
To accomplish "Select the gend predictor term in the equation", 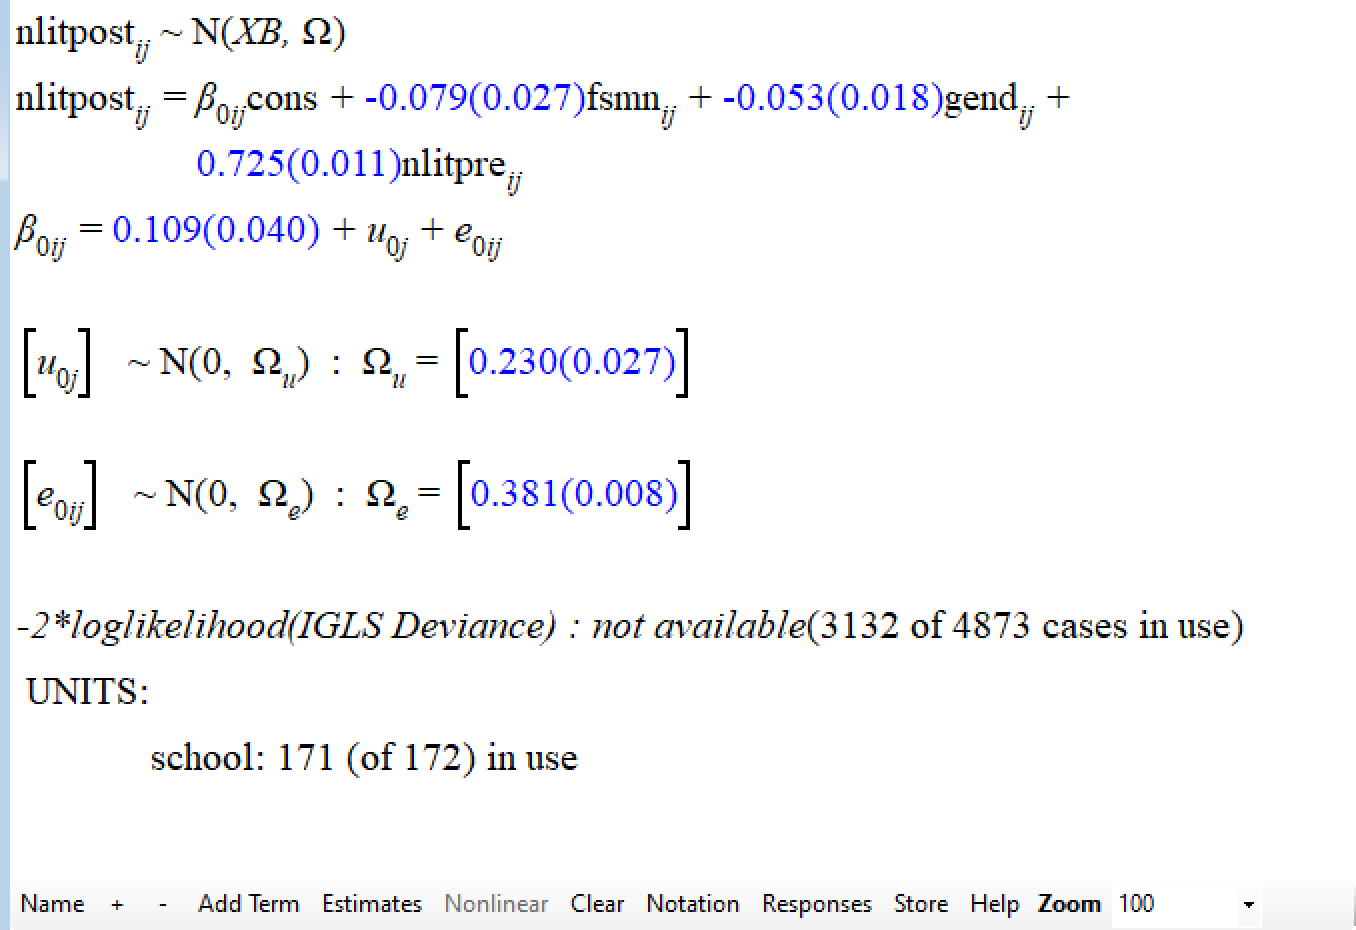I will pyautogui.click(x=980, y=99).
